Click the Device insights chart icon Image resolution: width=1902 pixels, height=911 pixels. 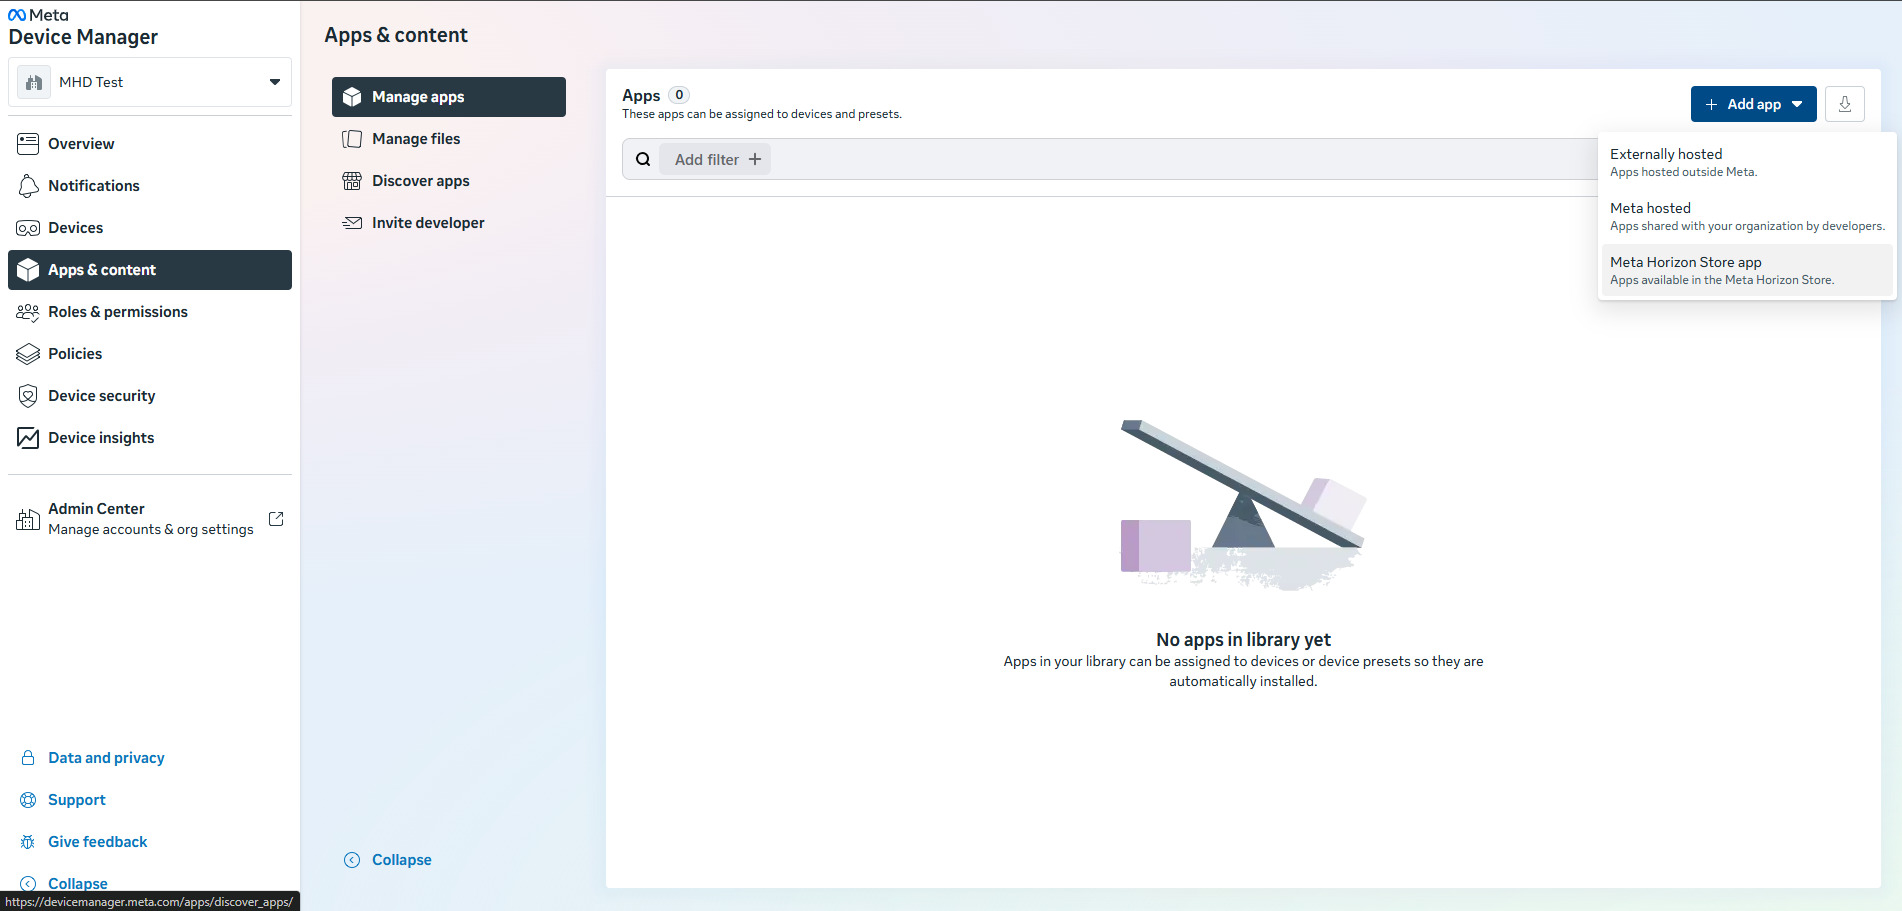[x=28, y=438]
